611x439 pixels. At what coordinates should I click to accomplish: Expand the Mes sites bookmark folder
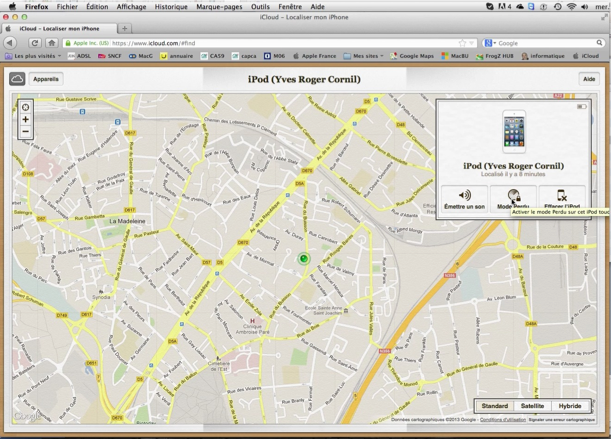coord(364,56)
